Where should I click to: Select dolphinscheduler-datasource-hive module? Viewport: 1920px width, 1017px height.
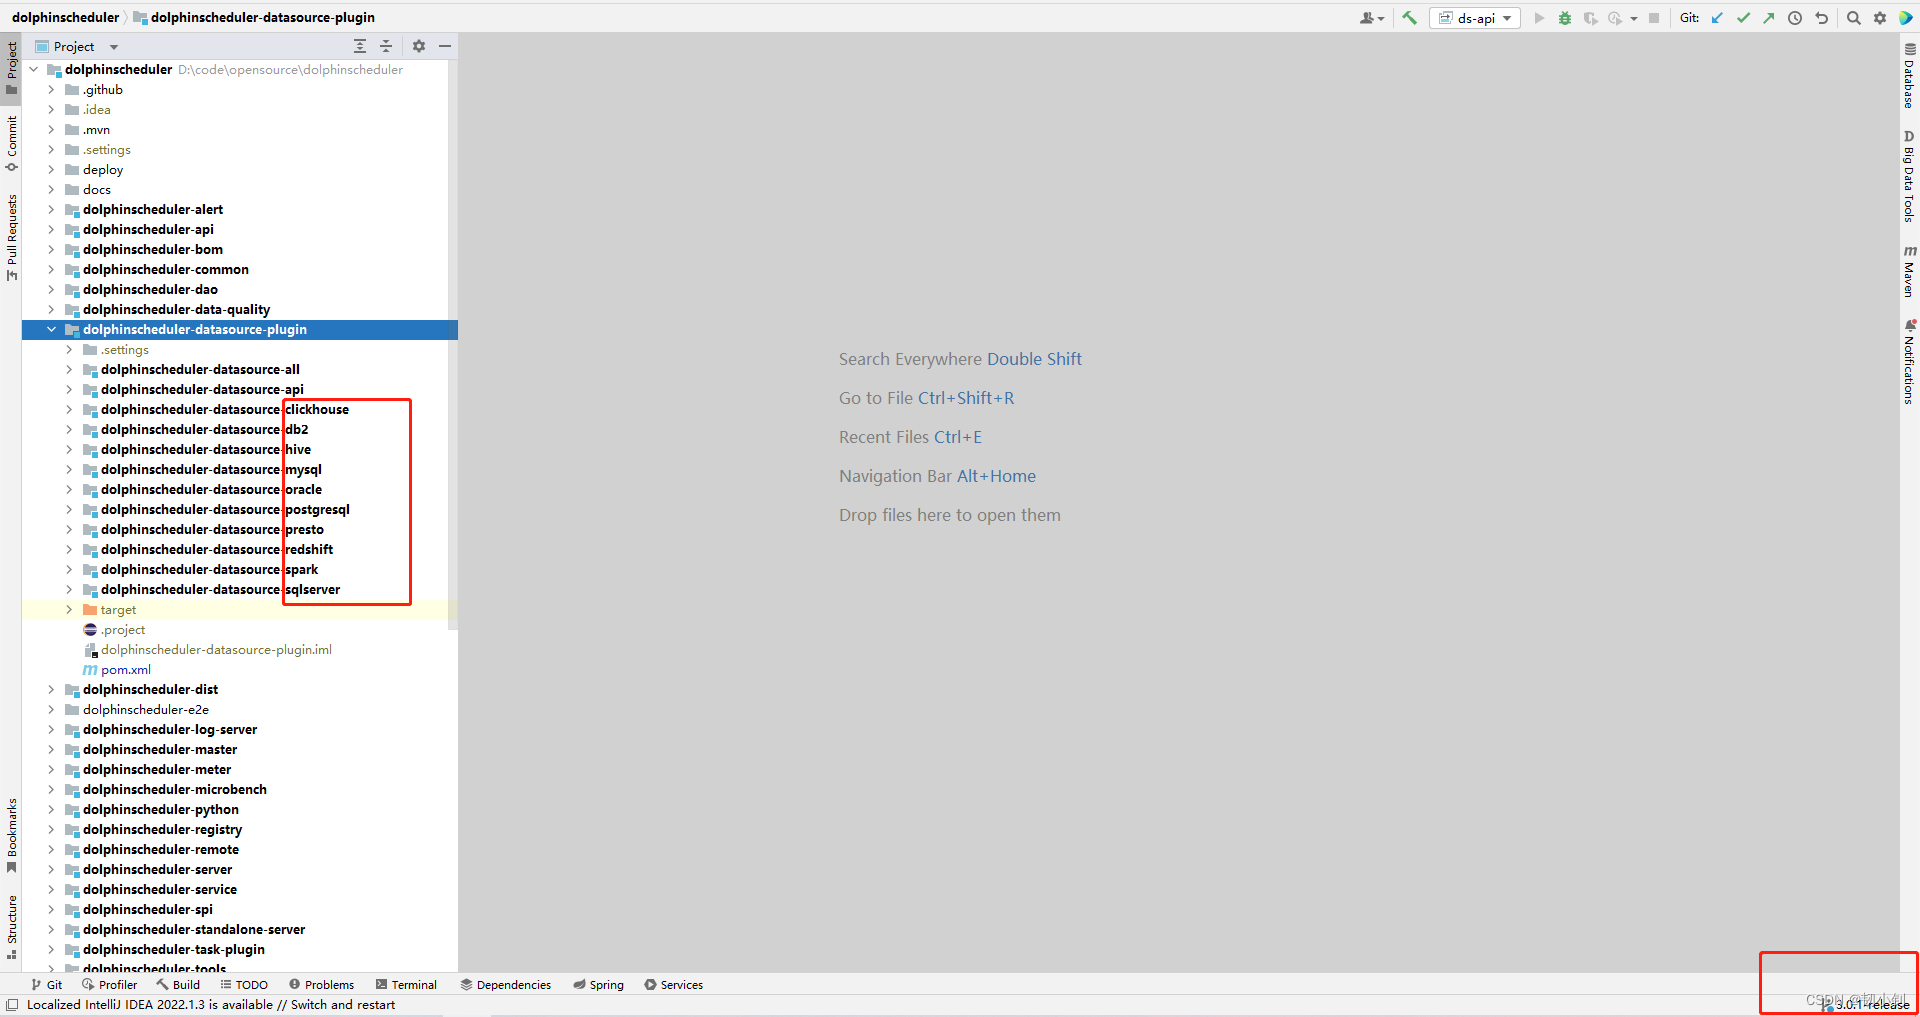[x=206, y=450]
